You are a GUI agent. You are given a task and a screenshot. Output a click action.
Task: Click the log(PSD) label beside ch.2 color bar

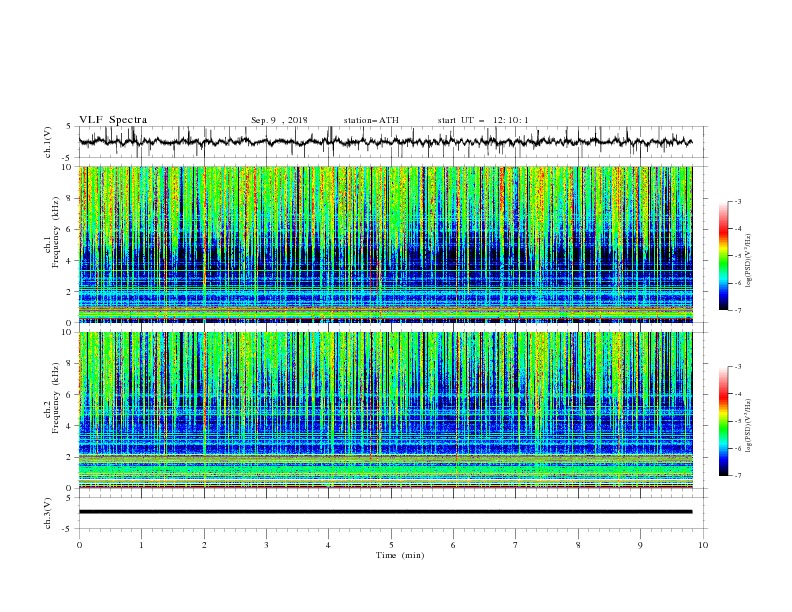click(749, 426)
